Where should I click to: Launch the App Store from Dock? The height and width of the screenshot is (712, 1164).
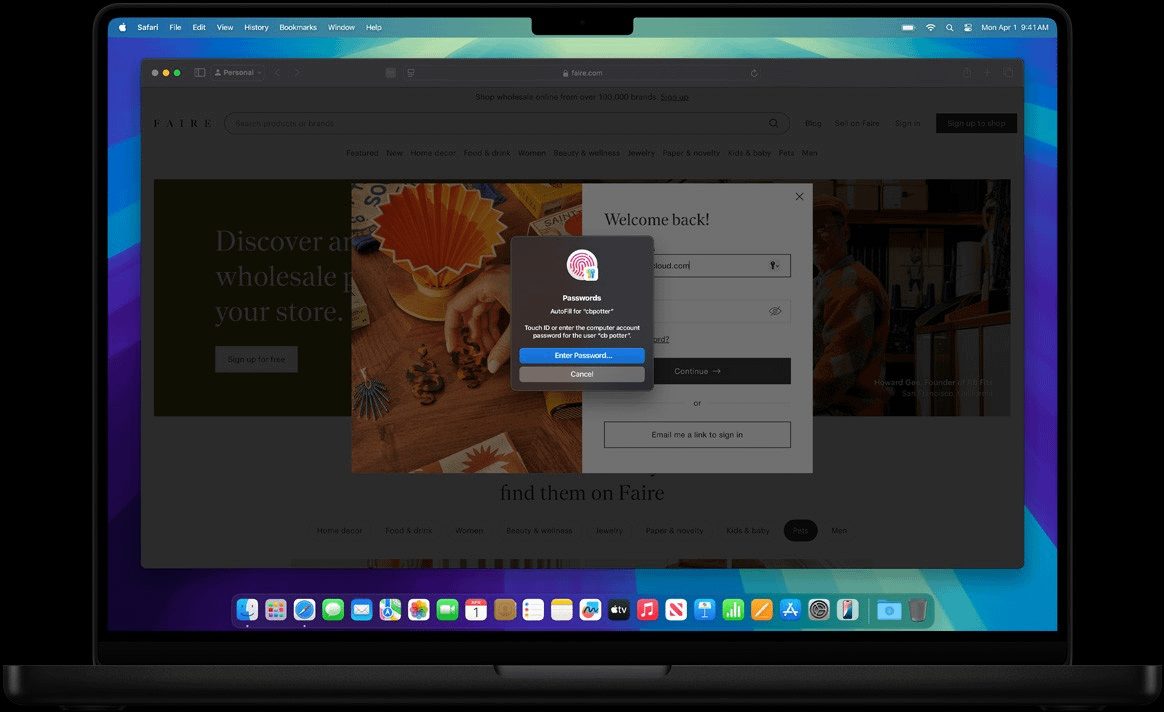[x=790, y=610]
